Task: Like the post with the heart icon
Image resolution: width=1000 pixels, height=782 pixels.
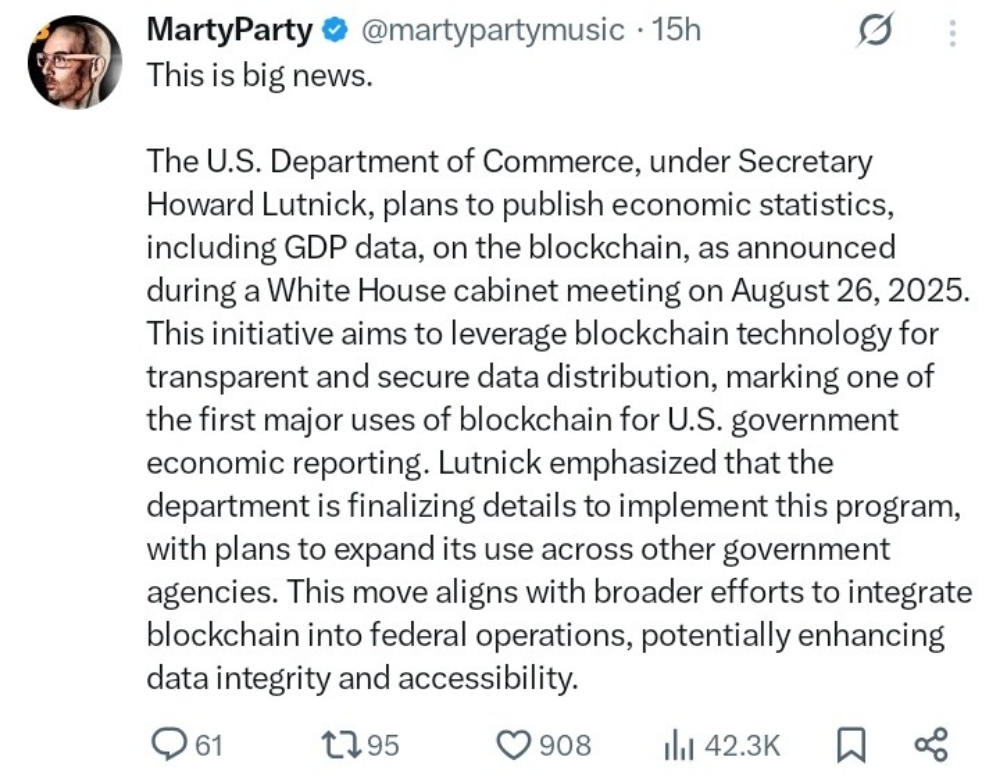Action: coord(513,745)
